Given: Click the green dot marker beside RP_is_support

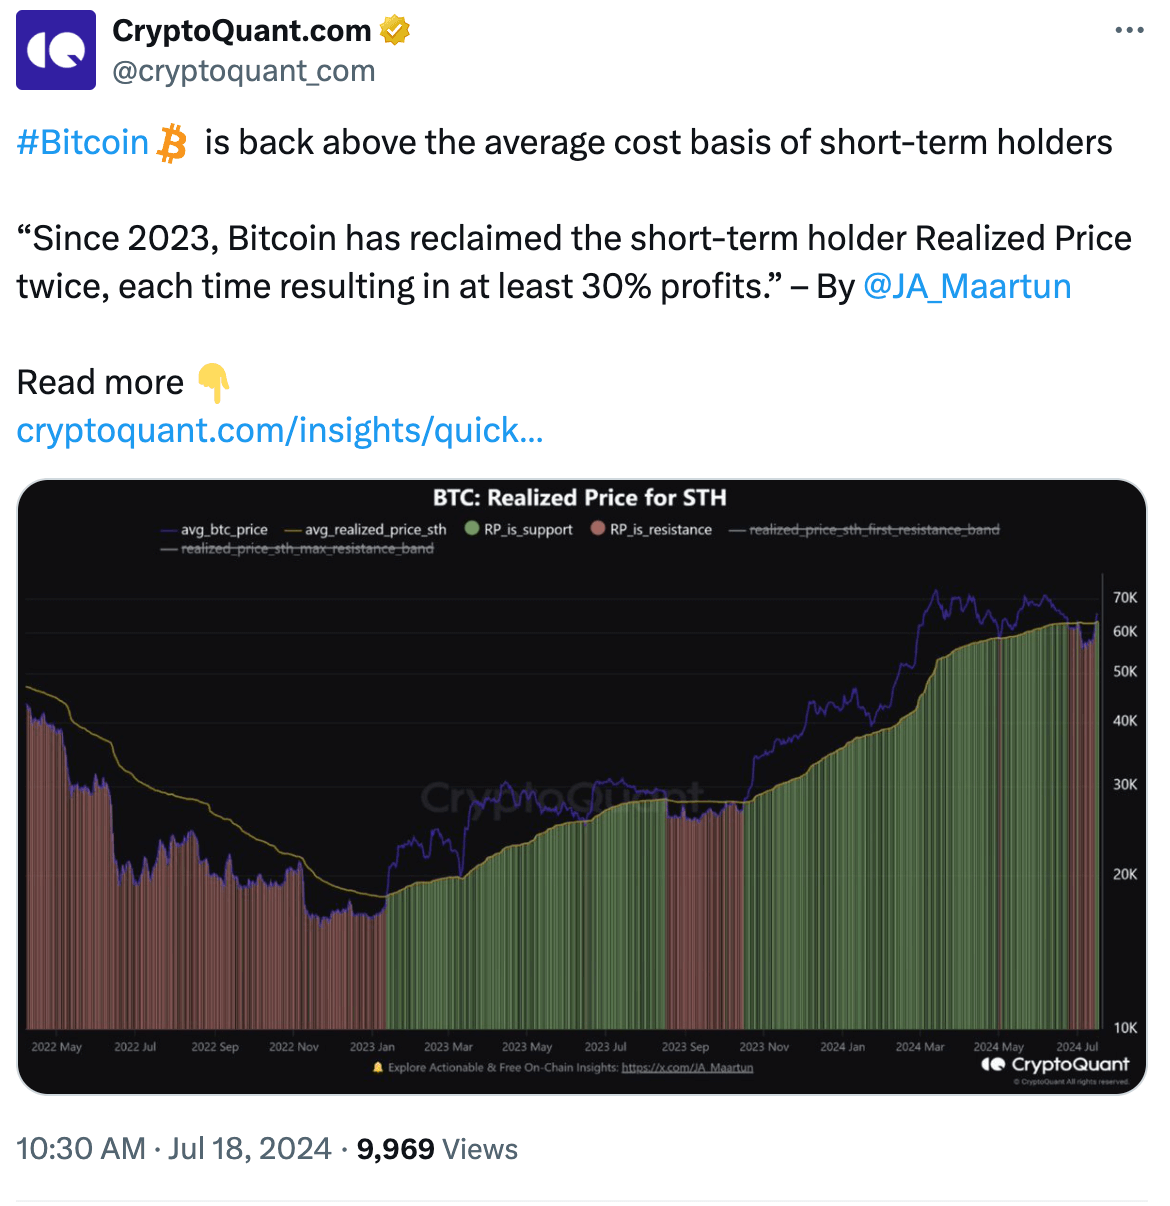Looking at the screenshot, I should coord(470,528).
